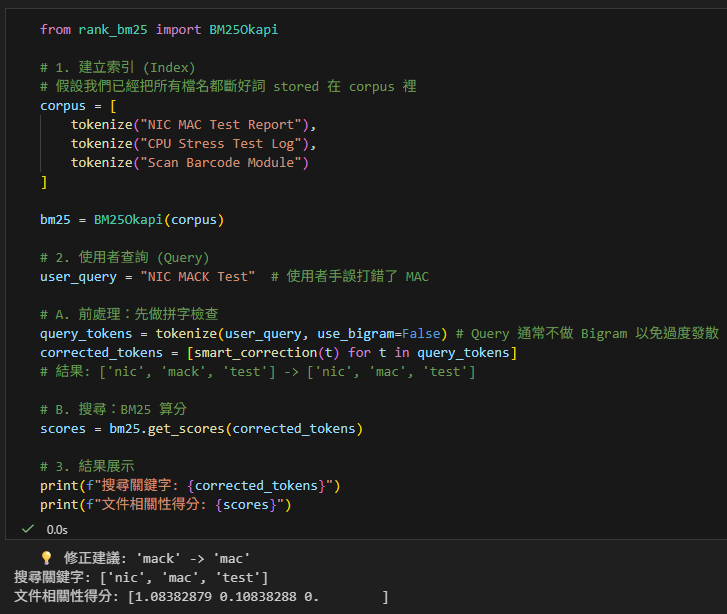
Task: Click the comment about Query not using Bigram
Action: [587, 334]
